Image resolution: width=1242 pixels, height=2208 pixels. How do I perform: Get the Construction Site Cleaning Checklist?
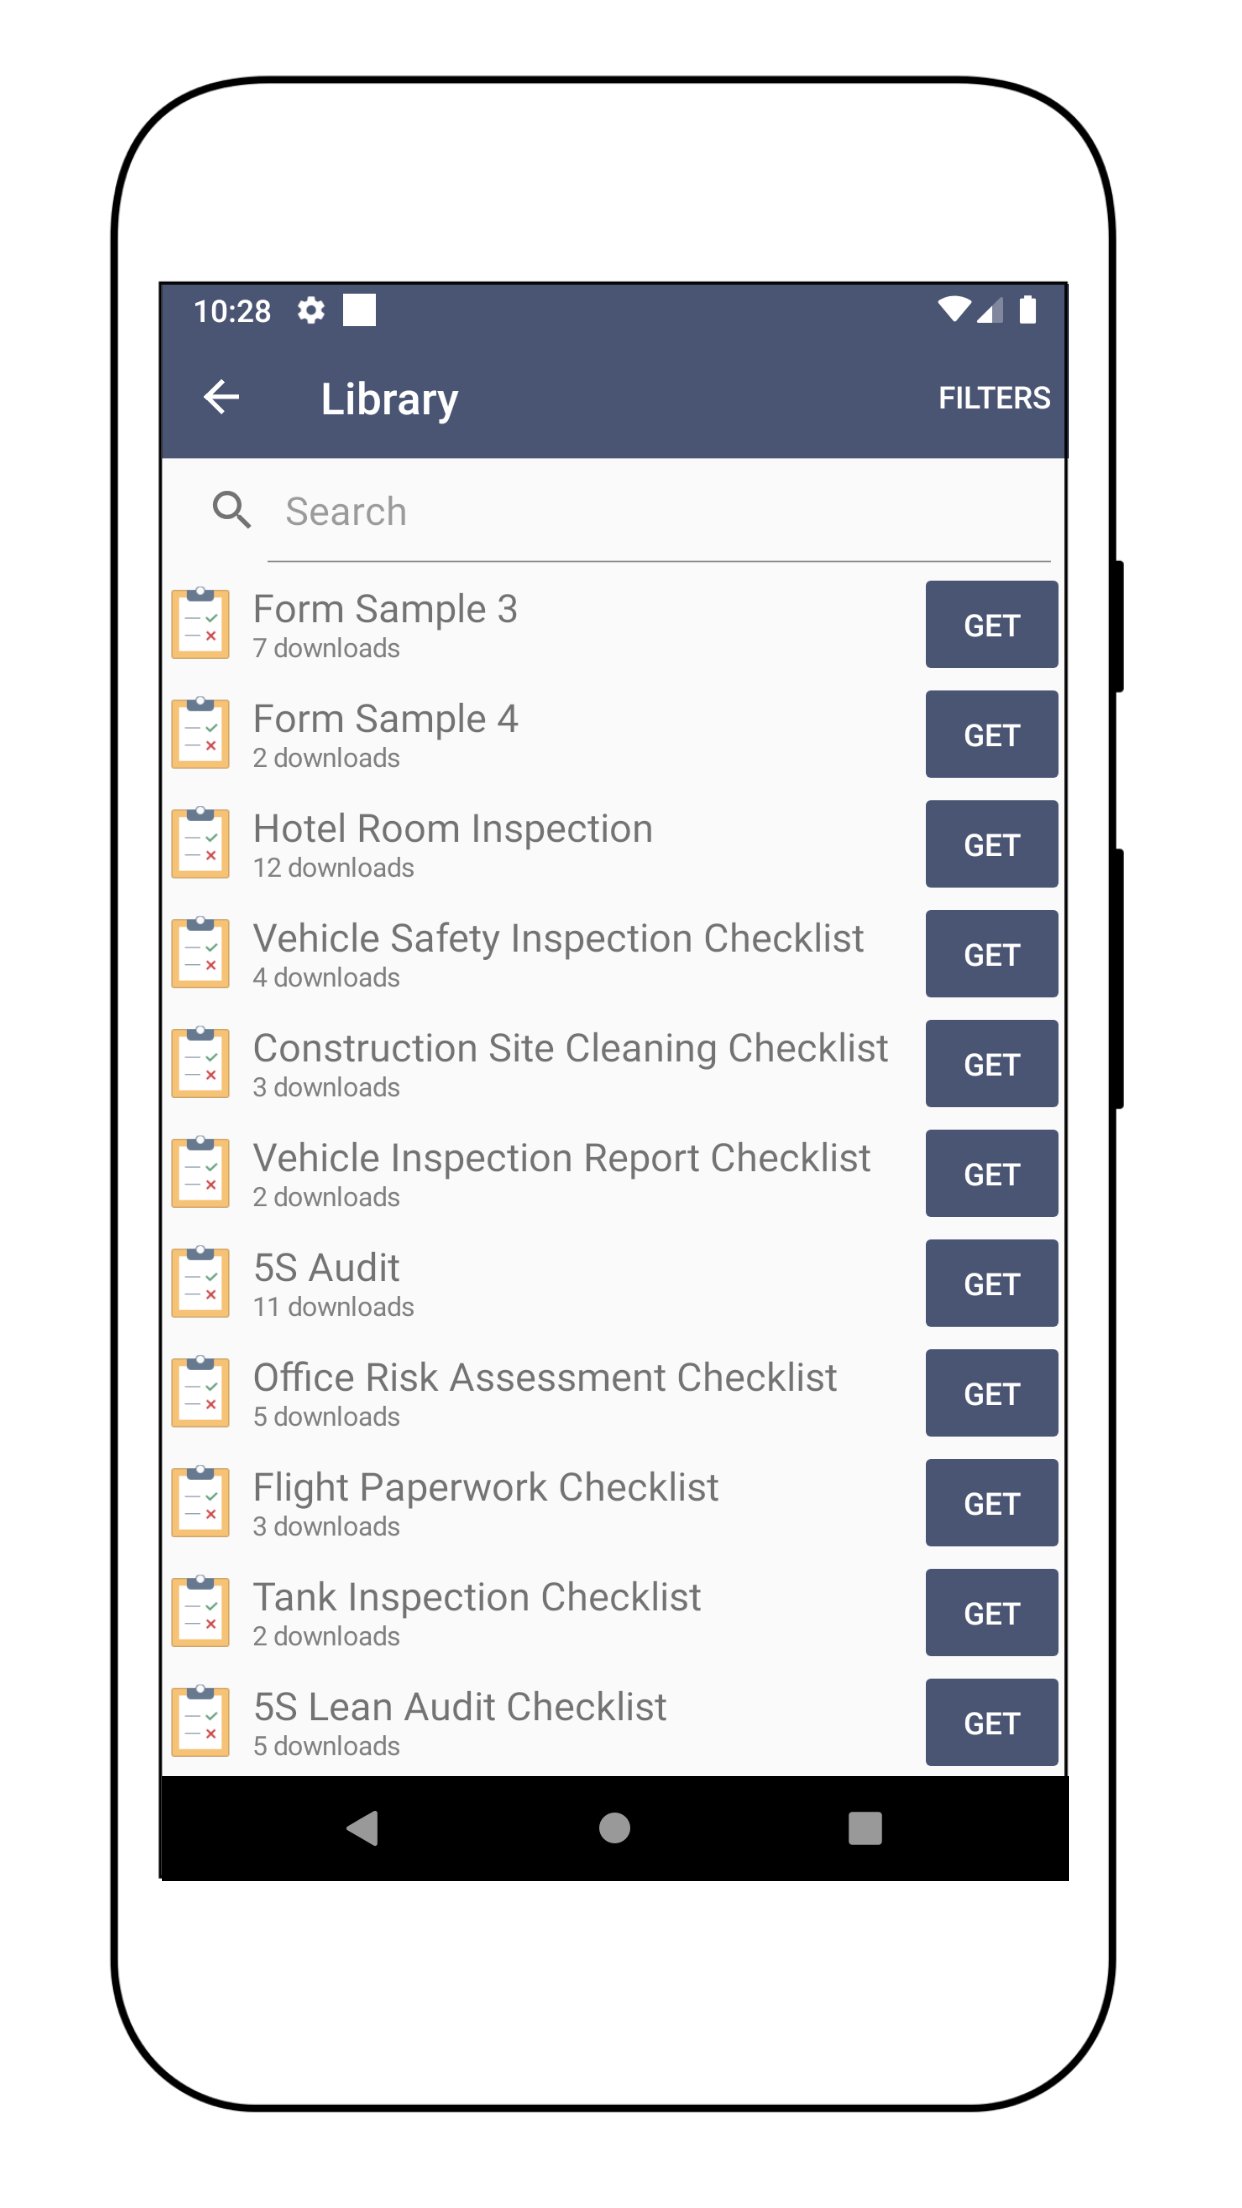point(991,1064)
